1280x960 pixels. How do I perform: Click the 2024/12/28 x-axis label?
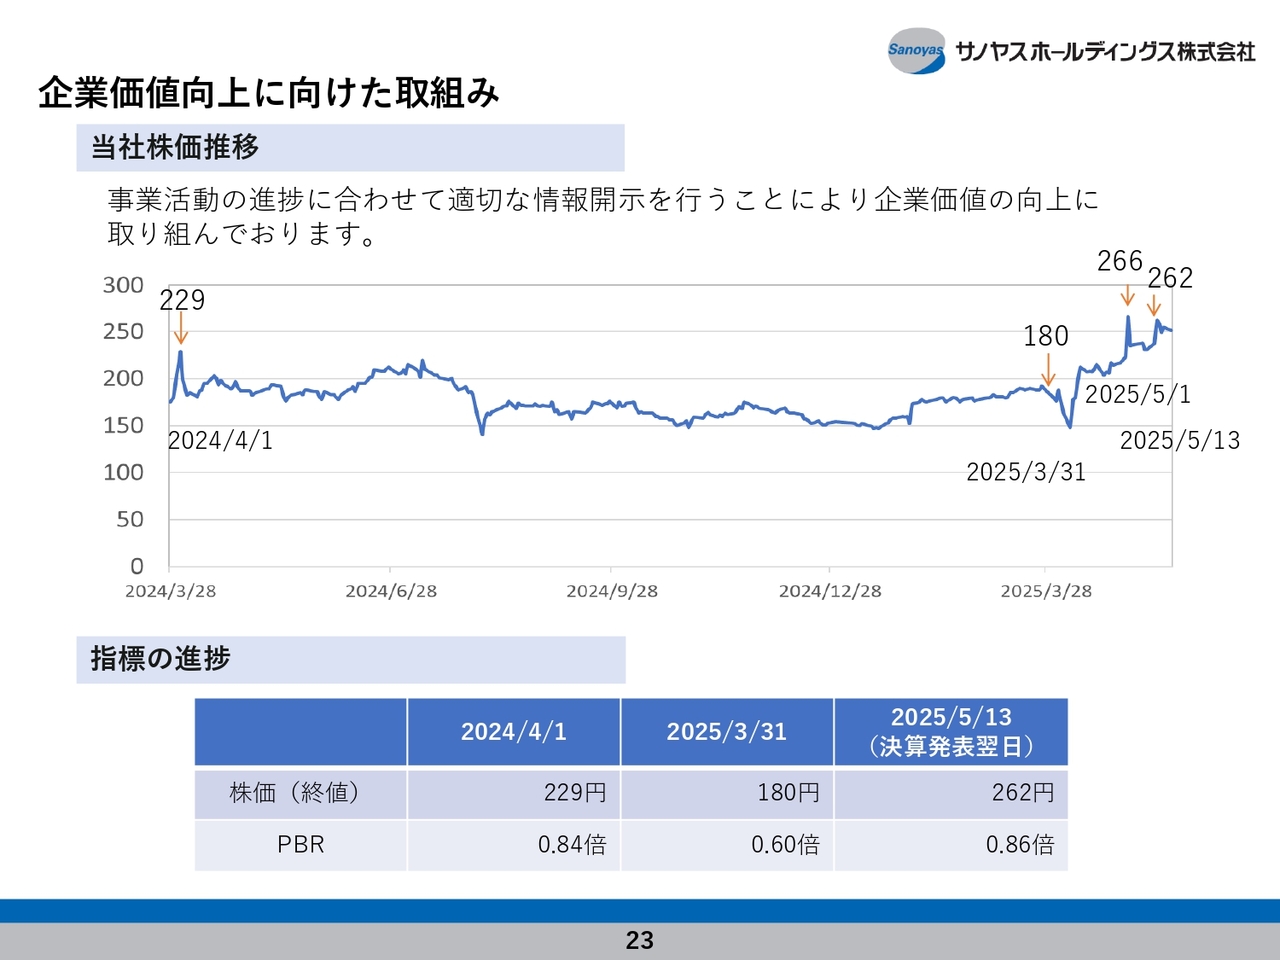(x=830, y=591)
